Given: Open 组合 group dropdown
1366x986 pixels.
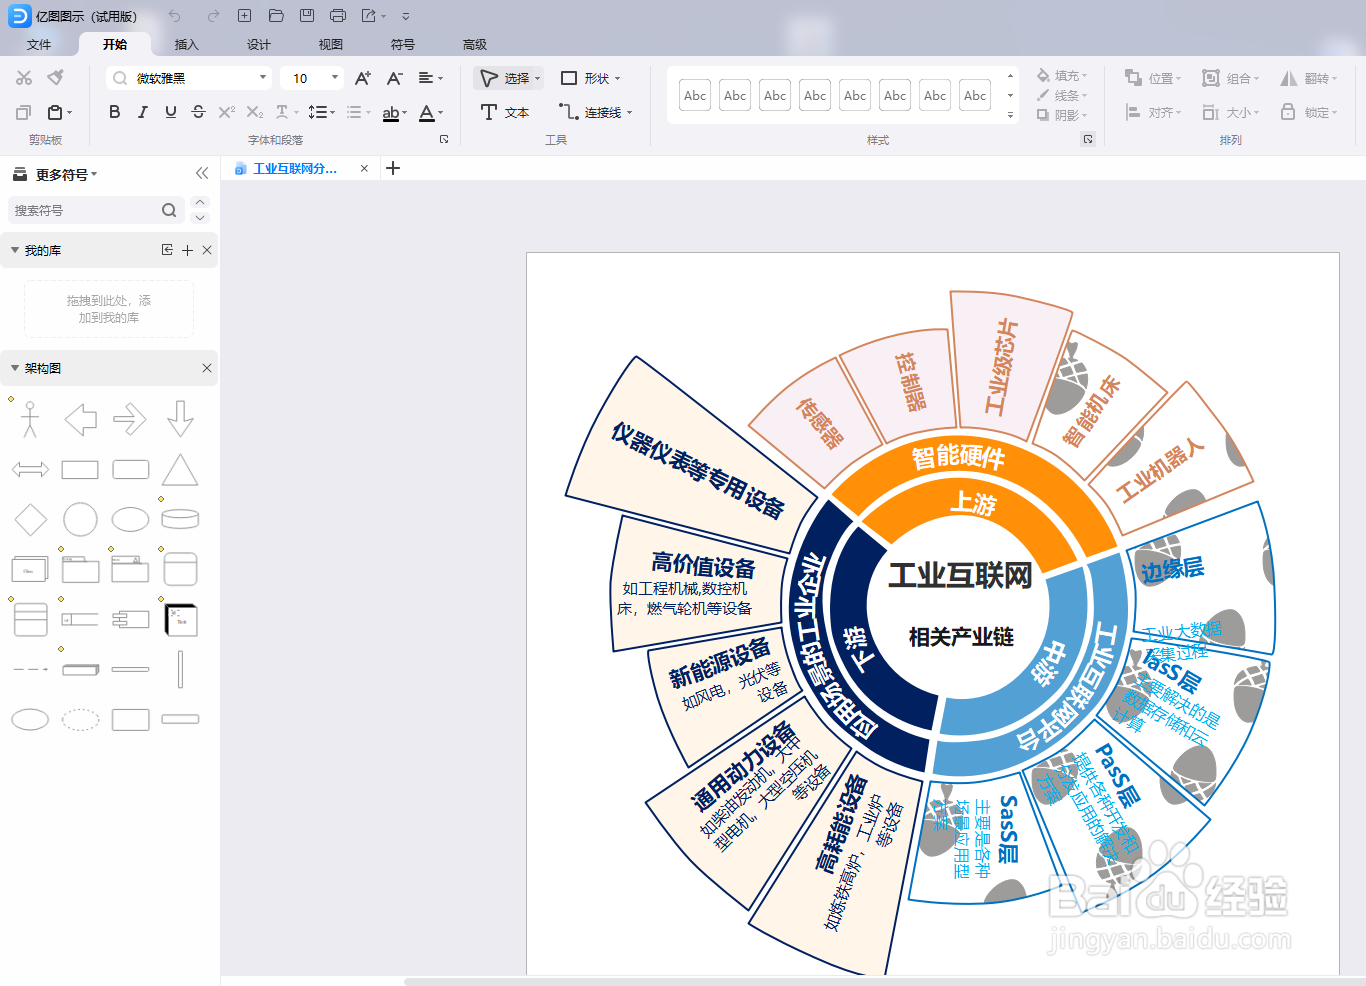Looking at the screenshot, I should (1231, 78).
